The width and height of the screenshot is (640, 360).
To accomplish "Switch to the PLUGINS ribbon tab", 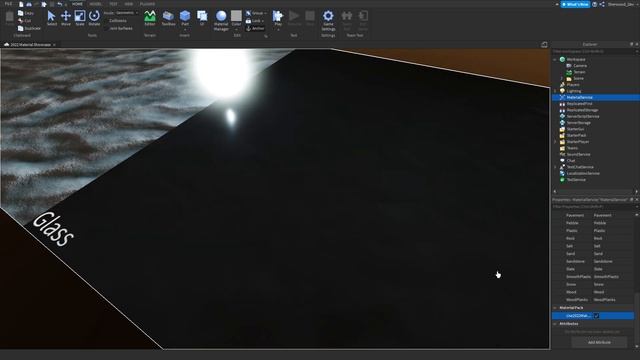I will (147, 4).
